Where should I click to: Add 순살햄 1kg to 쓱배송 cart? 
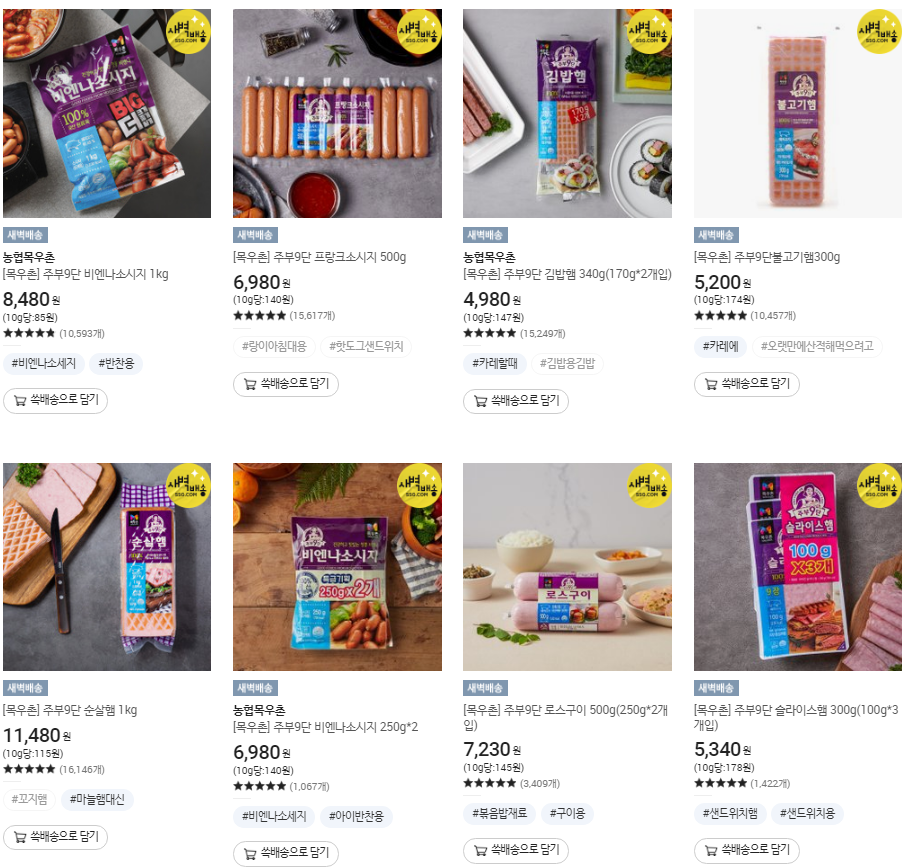pos(55,837)
